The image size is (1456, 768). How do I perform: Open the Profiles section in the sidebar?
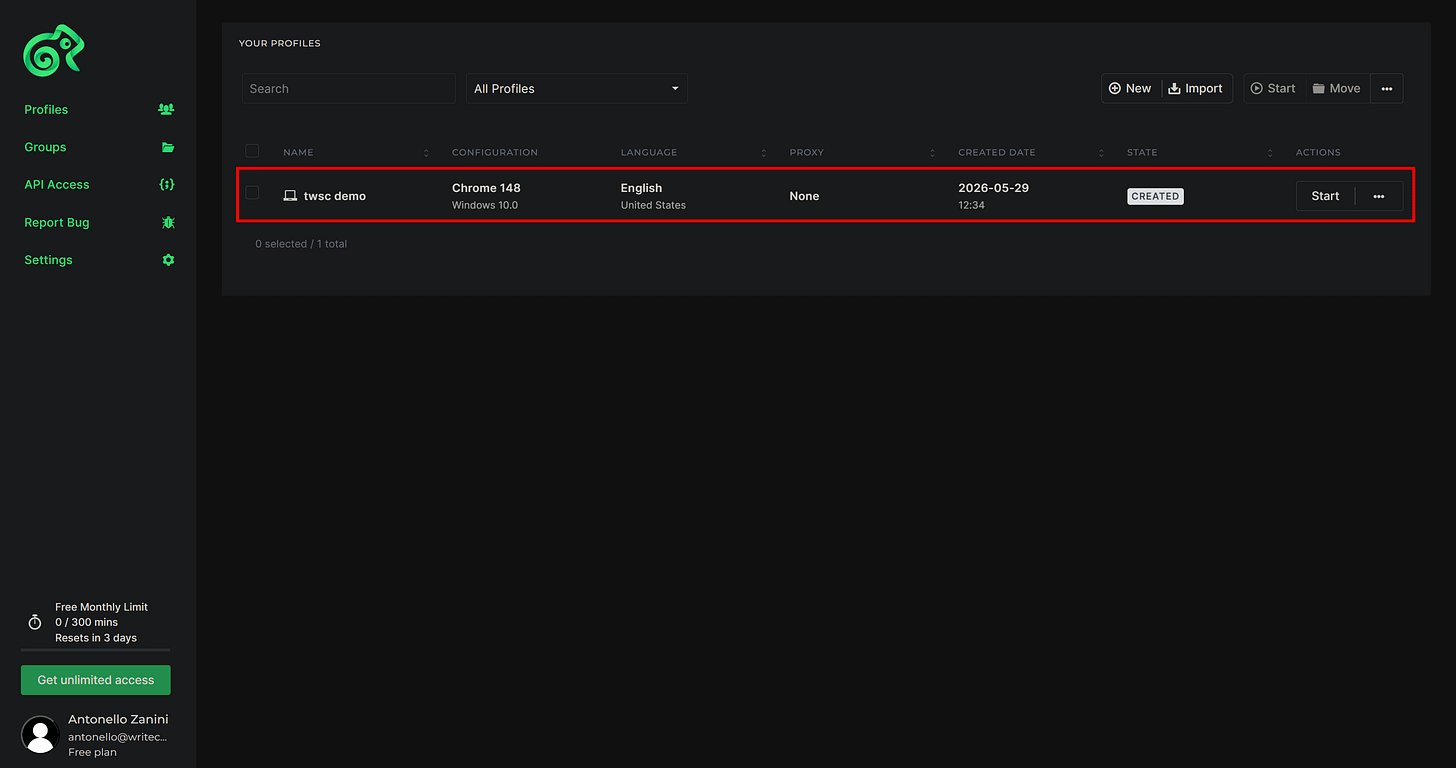tap(46, 110)
